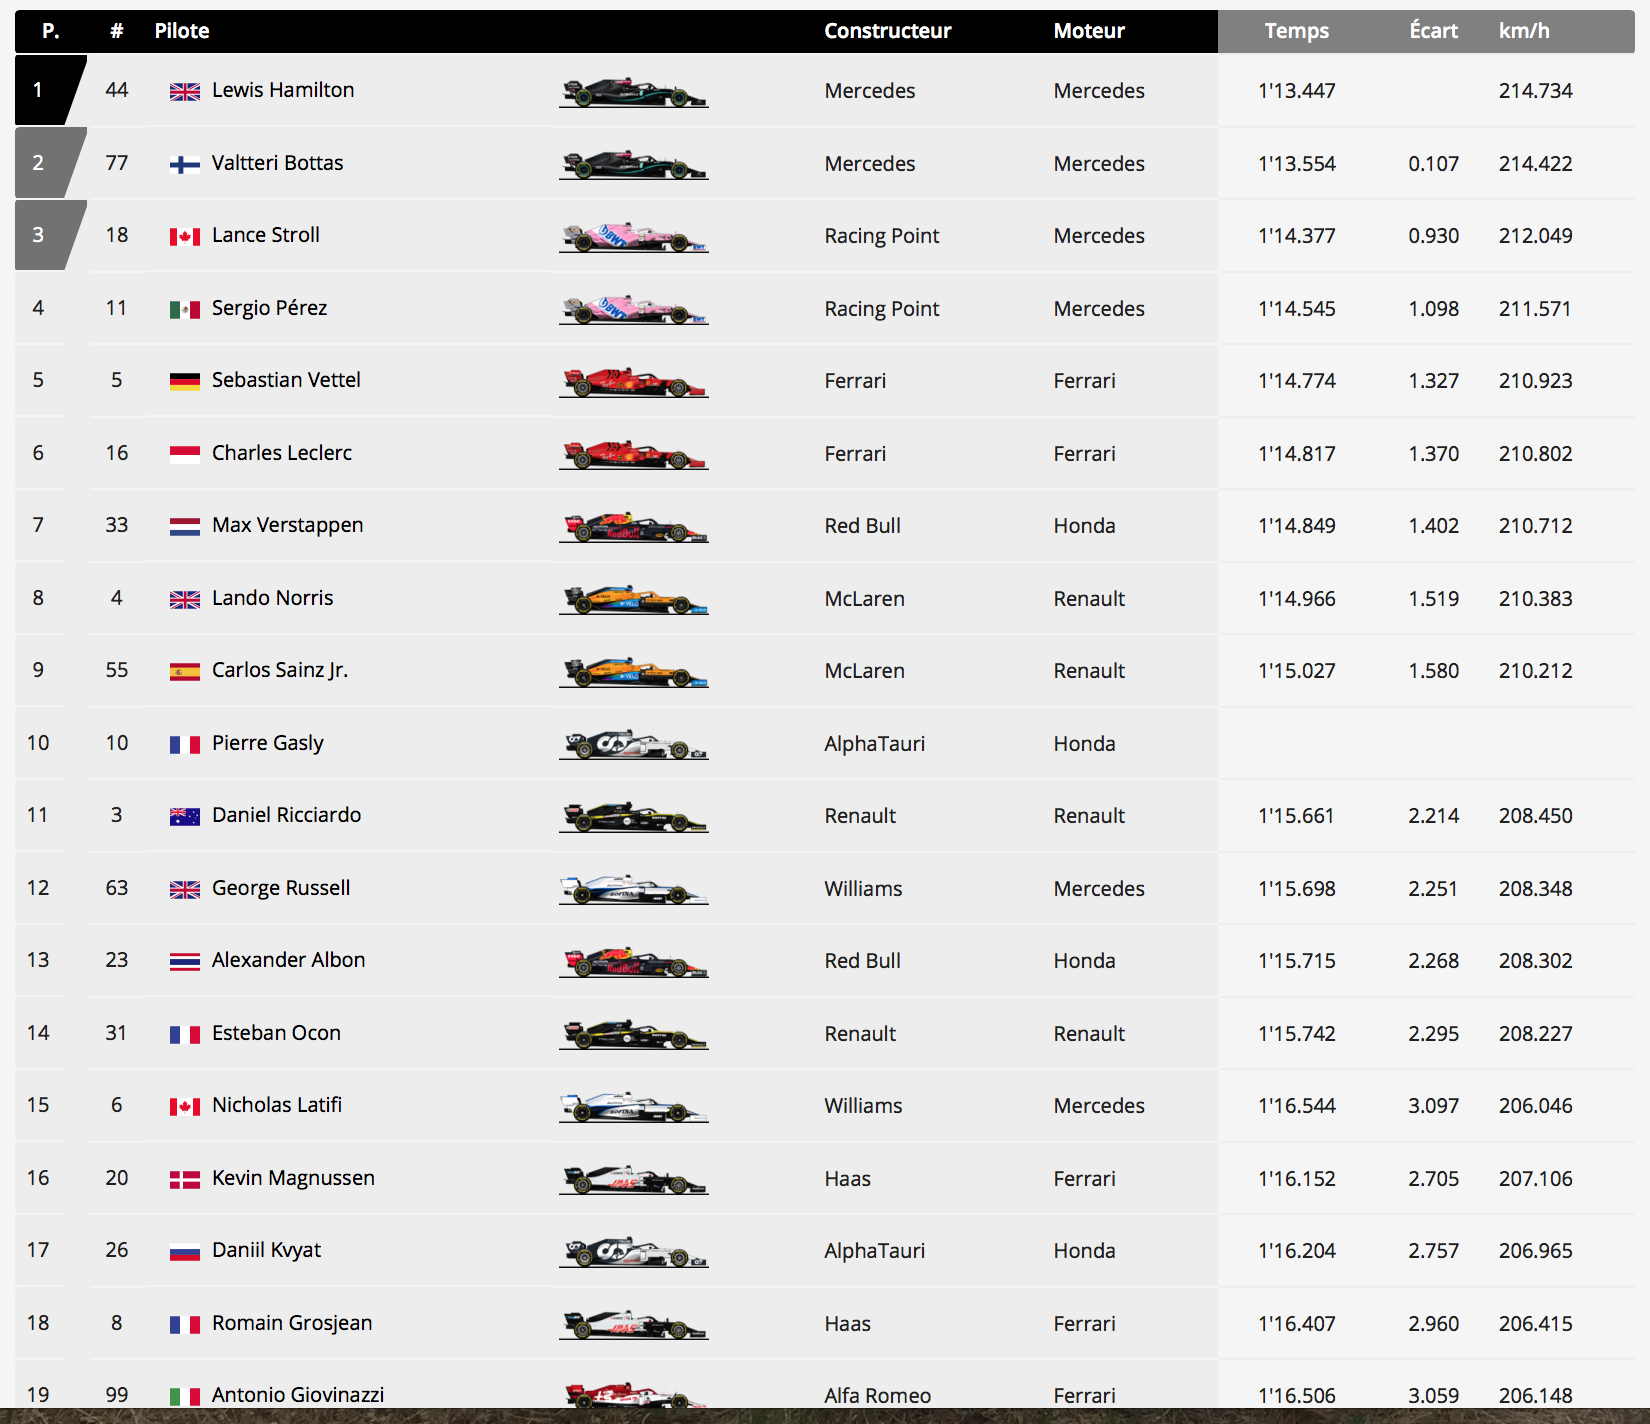Click the AlphaTauri car in Gasly's row

click(634, 745)
